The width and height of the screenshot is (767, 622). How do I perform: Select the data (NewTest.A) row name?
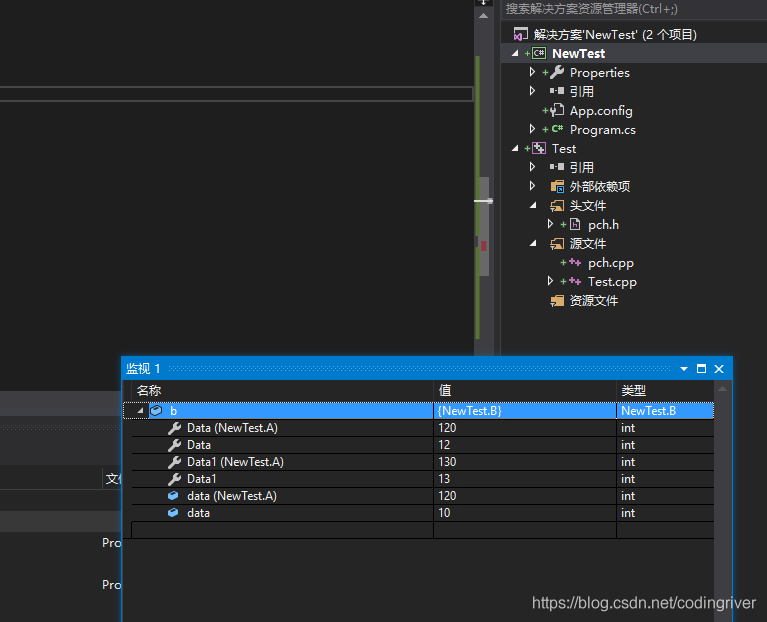point(232,496)
